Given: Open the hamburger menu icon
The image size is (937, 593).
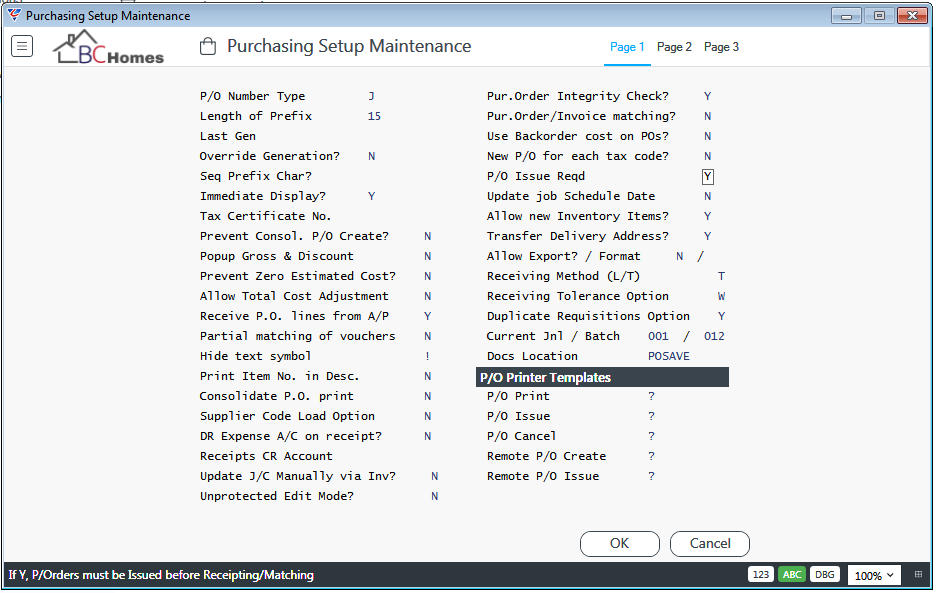Looking at the screenshot, I should (22, 46).
